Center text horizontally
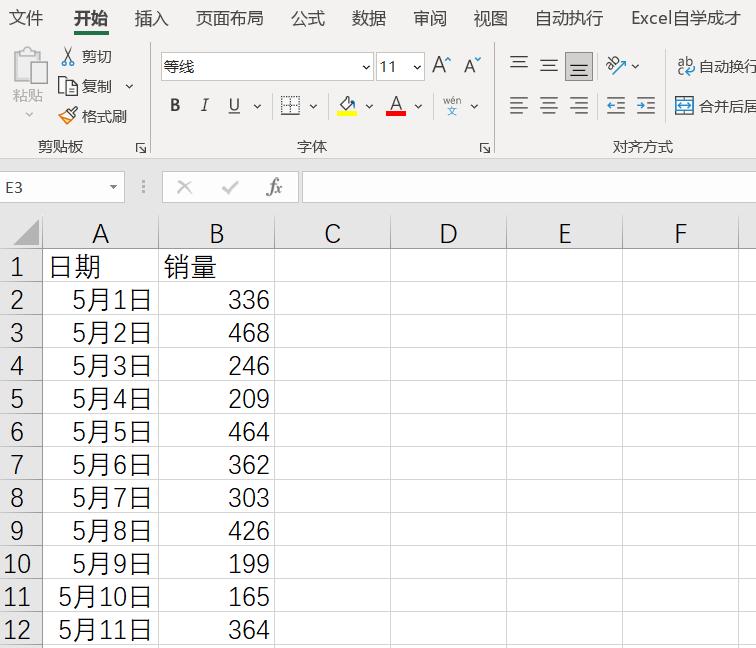Screen dimensions: 756x648 point(549,106)
